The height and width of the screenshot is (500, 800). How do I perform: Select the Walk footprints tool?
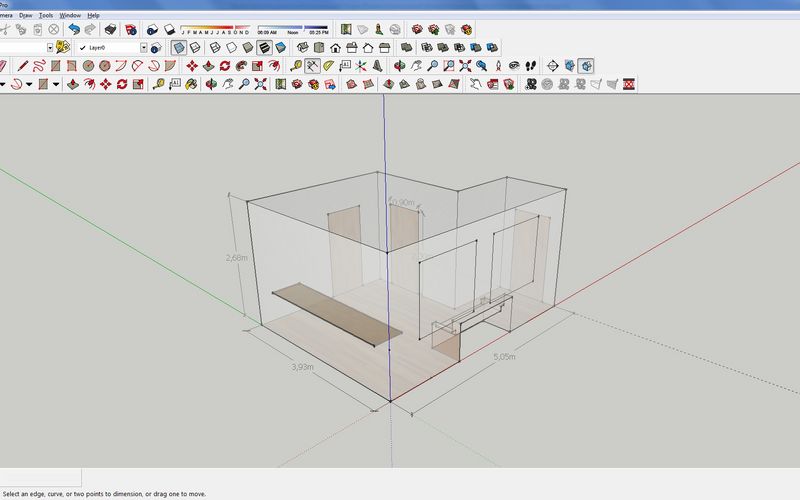tap(531, 66)
